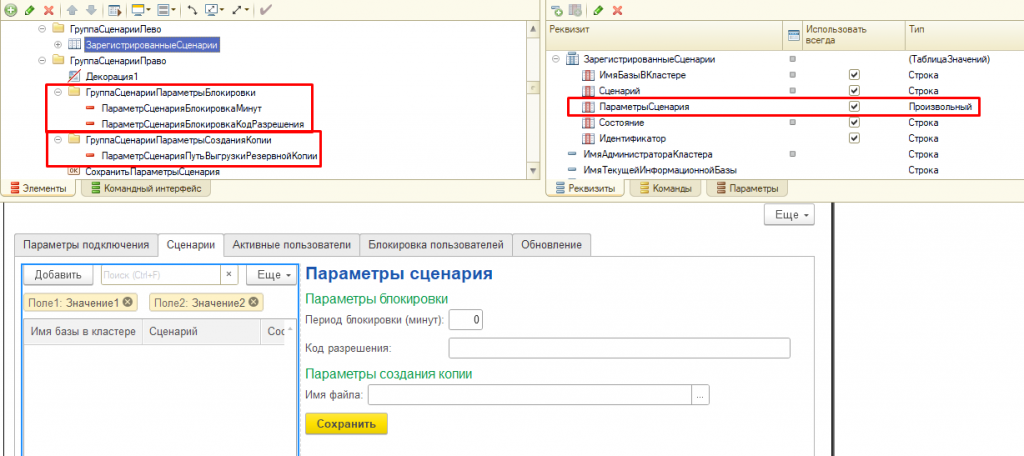Collapse ГруппаСценарииПараметрыБлокировки node
This screenshot has width=1024, height=456.
click(x=58, y=92)
